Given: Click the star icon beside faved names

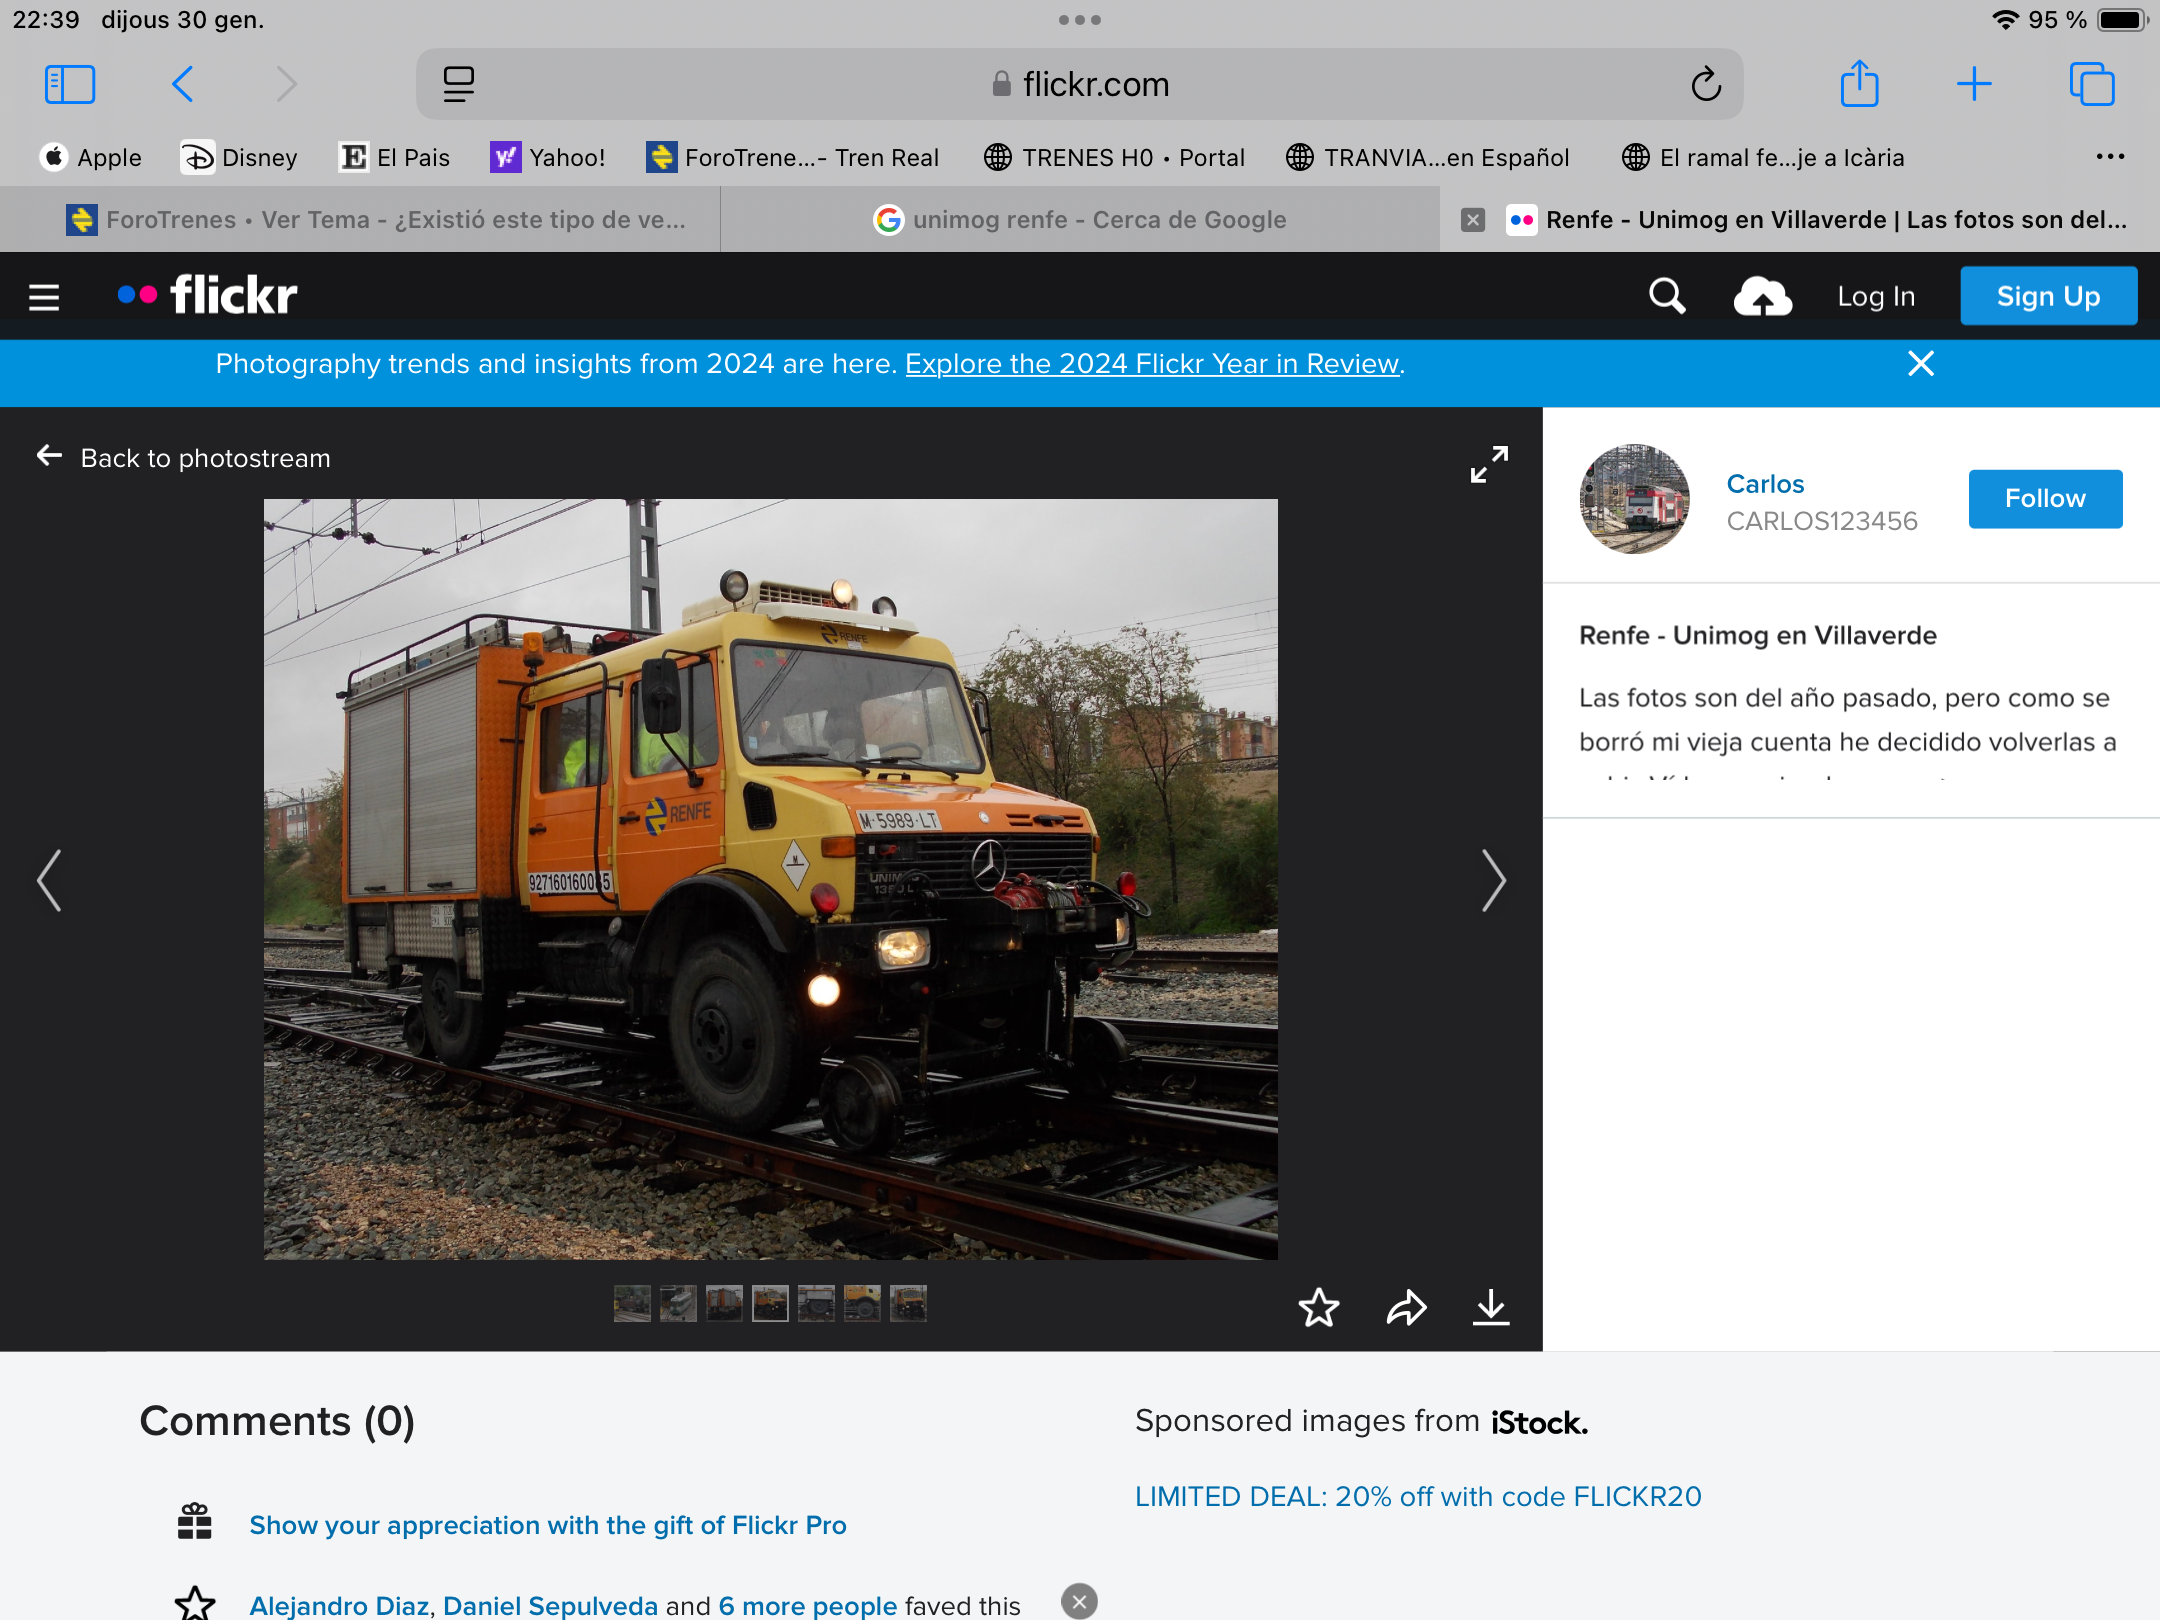Looking at the screenshot, I should (195, 1603).
